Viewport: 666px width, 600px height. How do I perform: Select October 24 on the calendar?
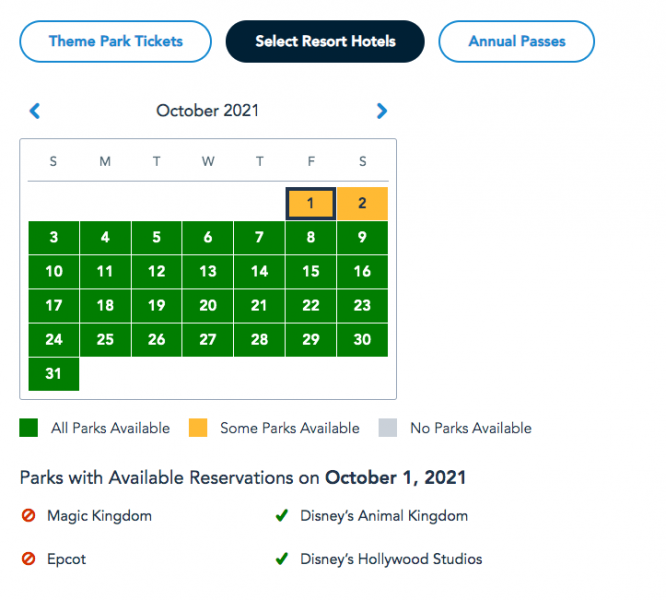tap(54, 340)
